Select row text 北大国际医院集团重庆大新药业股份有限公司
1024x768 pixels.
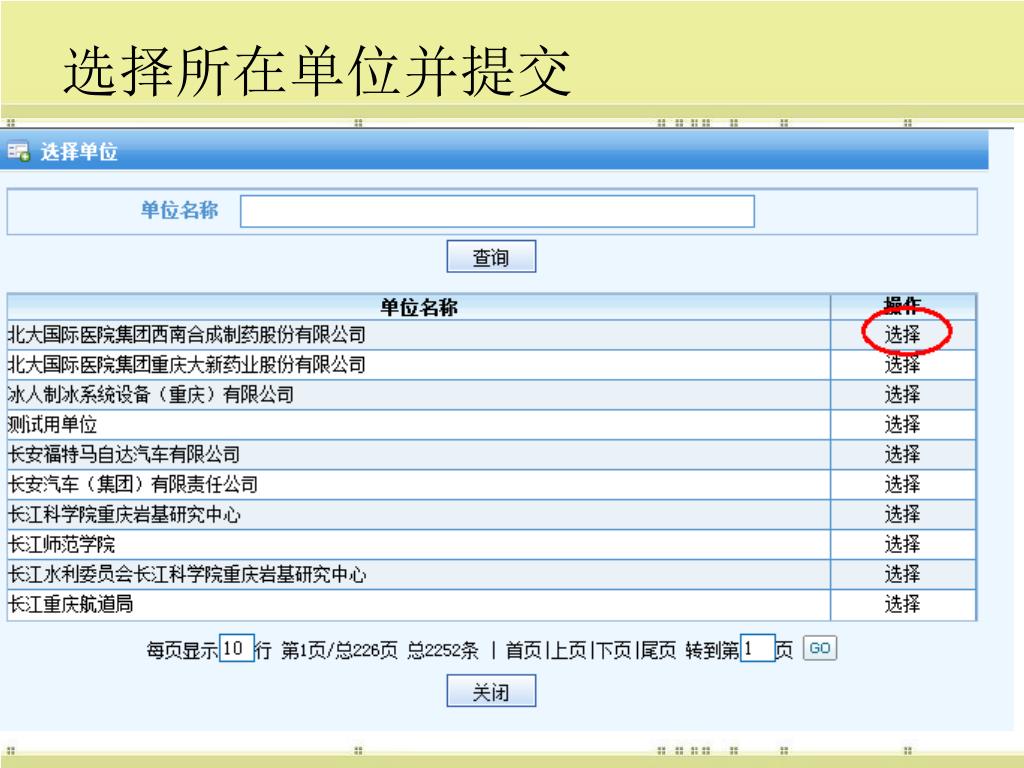pyautogui.click(x=187, y=364)
